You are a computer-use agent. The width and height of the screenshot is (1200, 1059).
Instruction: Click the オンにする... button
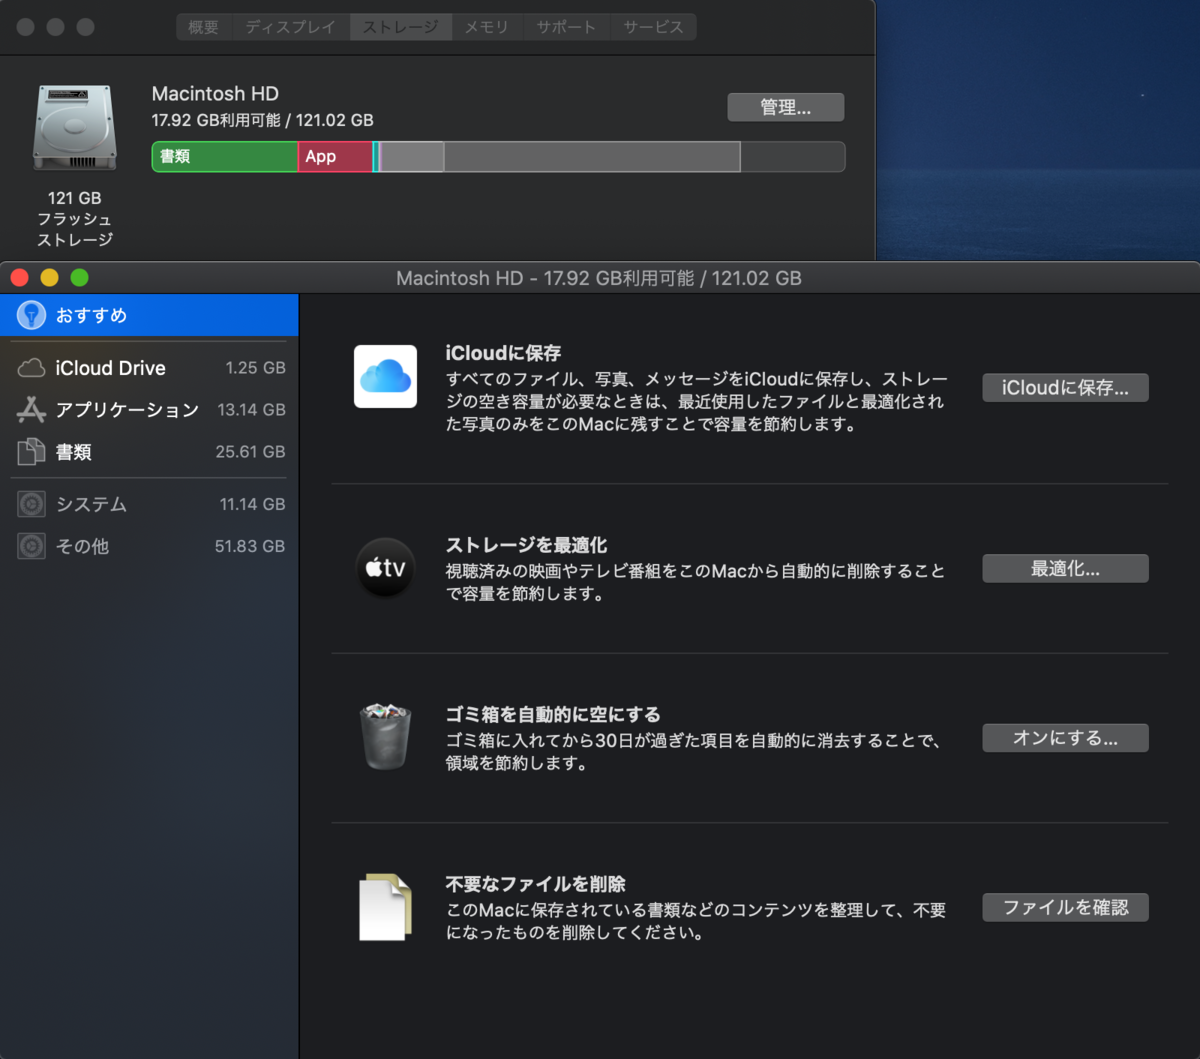point(1065,738)
